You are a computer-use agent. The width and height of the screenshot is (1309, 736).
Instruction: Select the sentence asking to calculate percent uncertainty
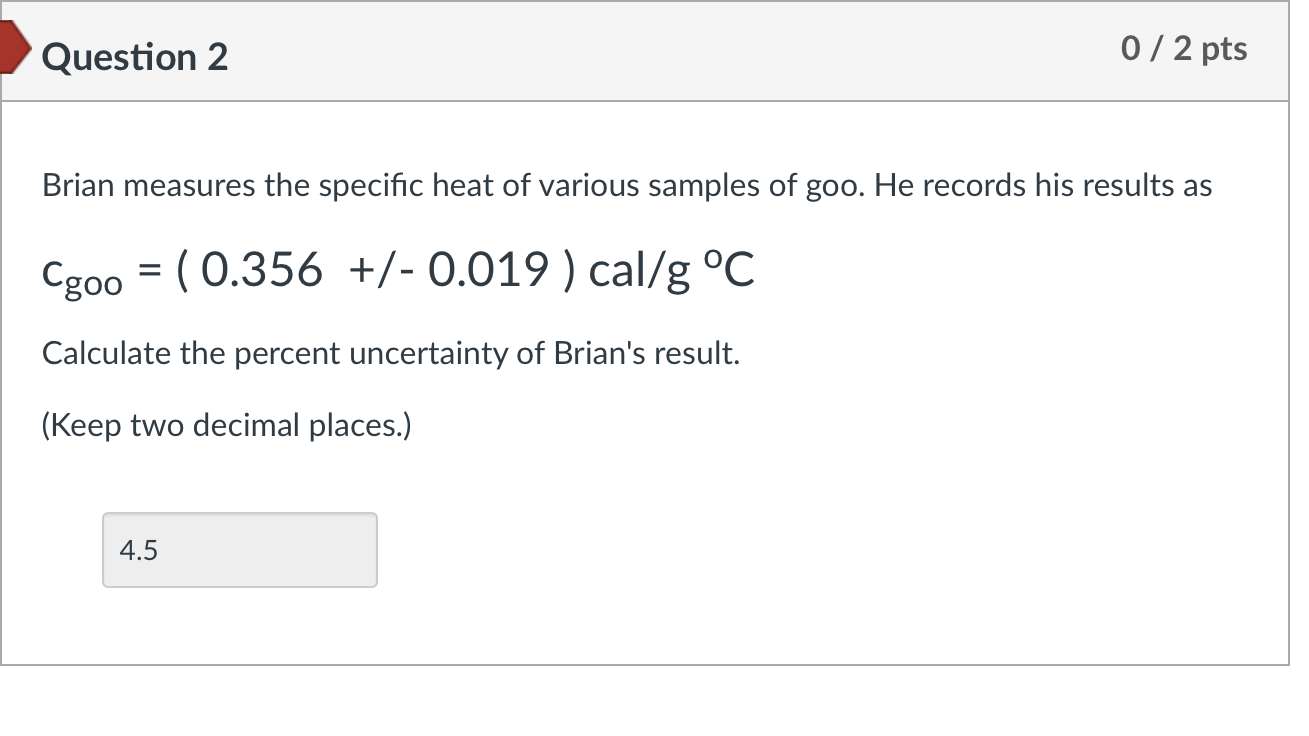pyautogui.click(x=390, y=352)
